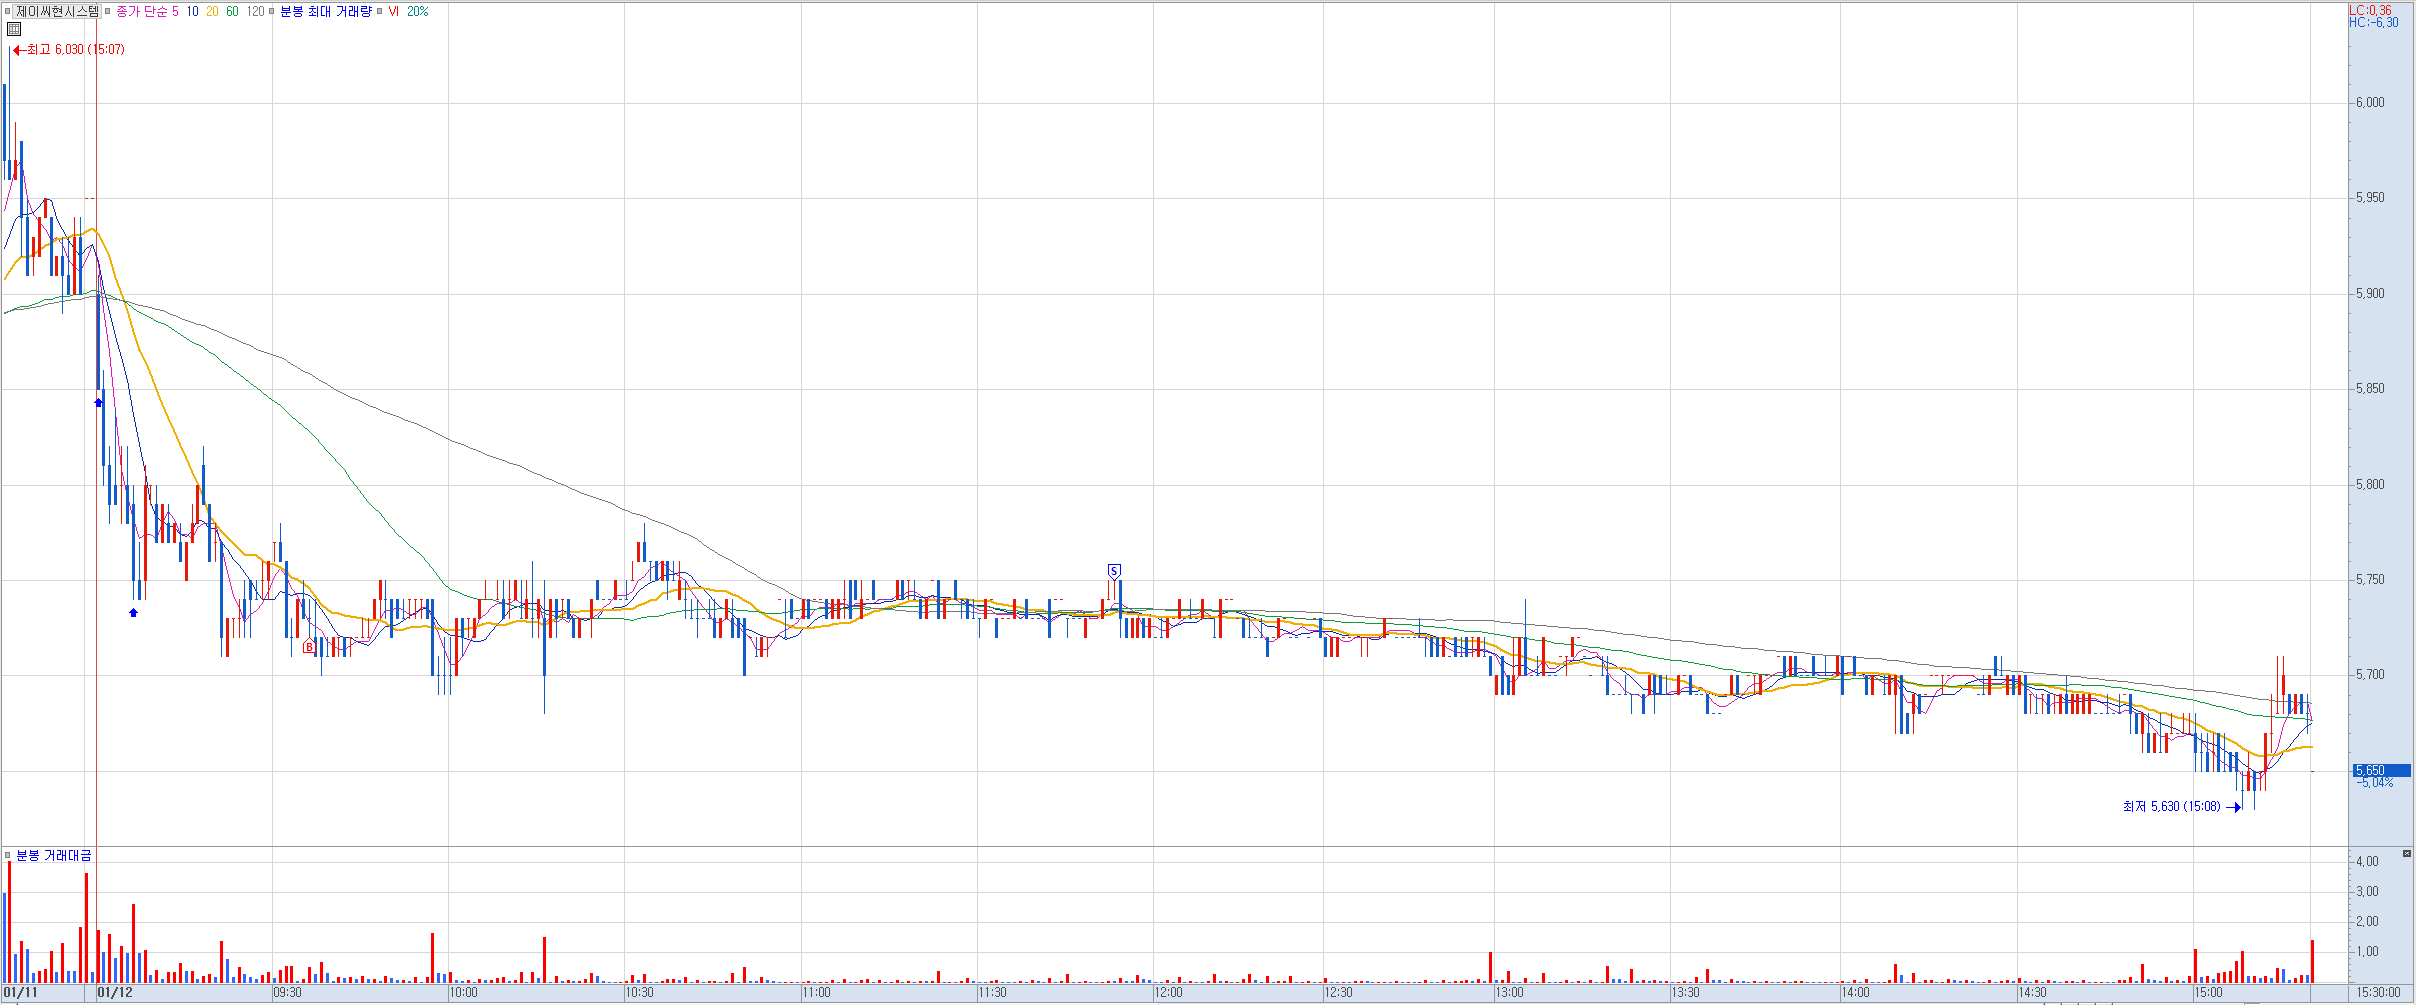Click the LC:0.36 readout
The height and width of the screenshot is (1005, 2416).
pos(2371,11)
